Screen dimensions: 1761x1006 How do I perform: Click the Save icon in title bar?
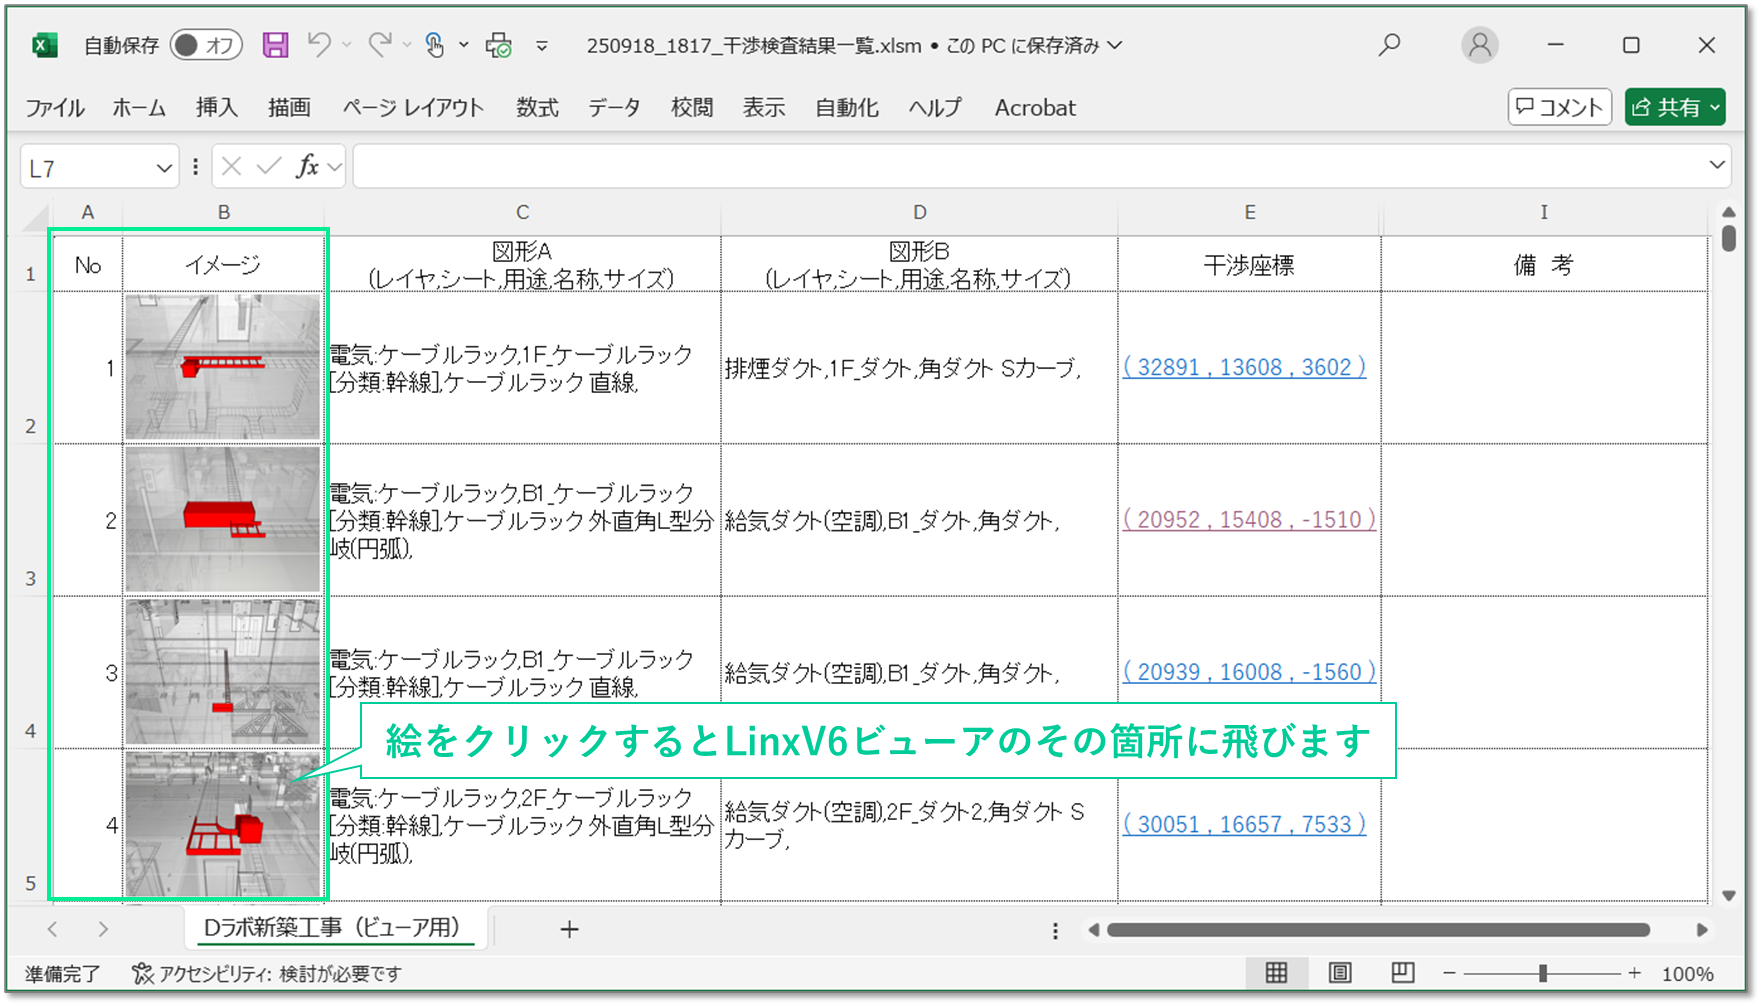(275, 45)
